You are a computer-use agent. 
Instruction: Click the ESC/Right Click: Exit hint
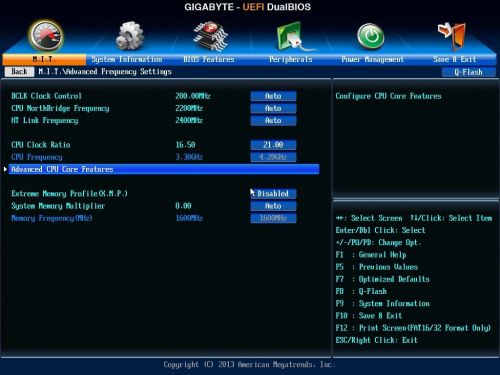pyautogui.click(x=377, y=340)
